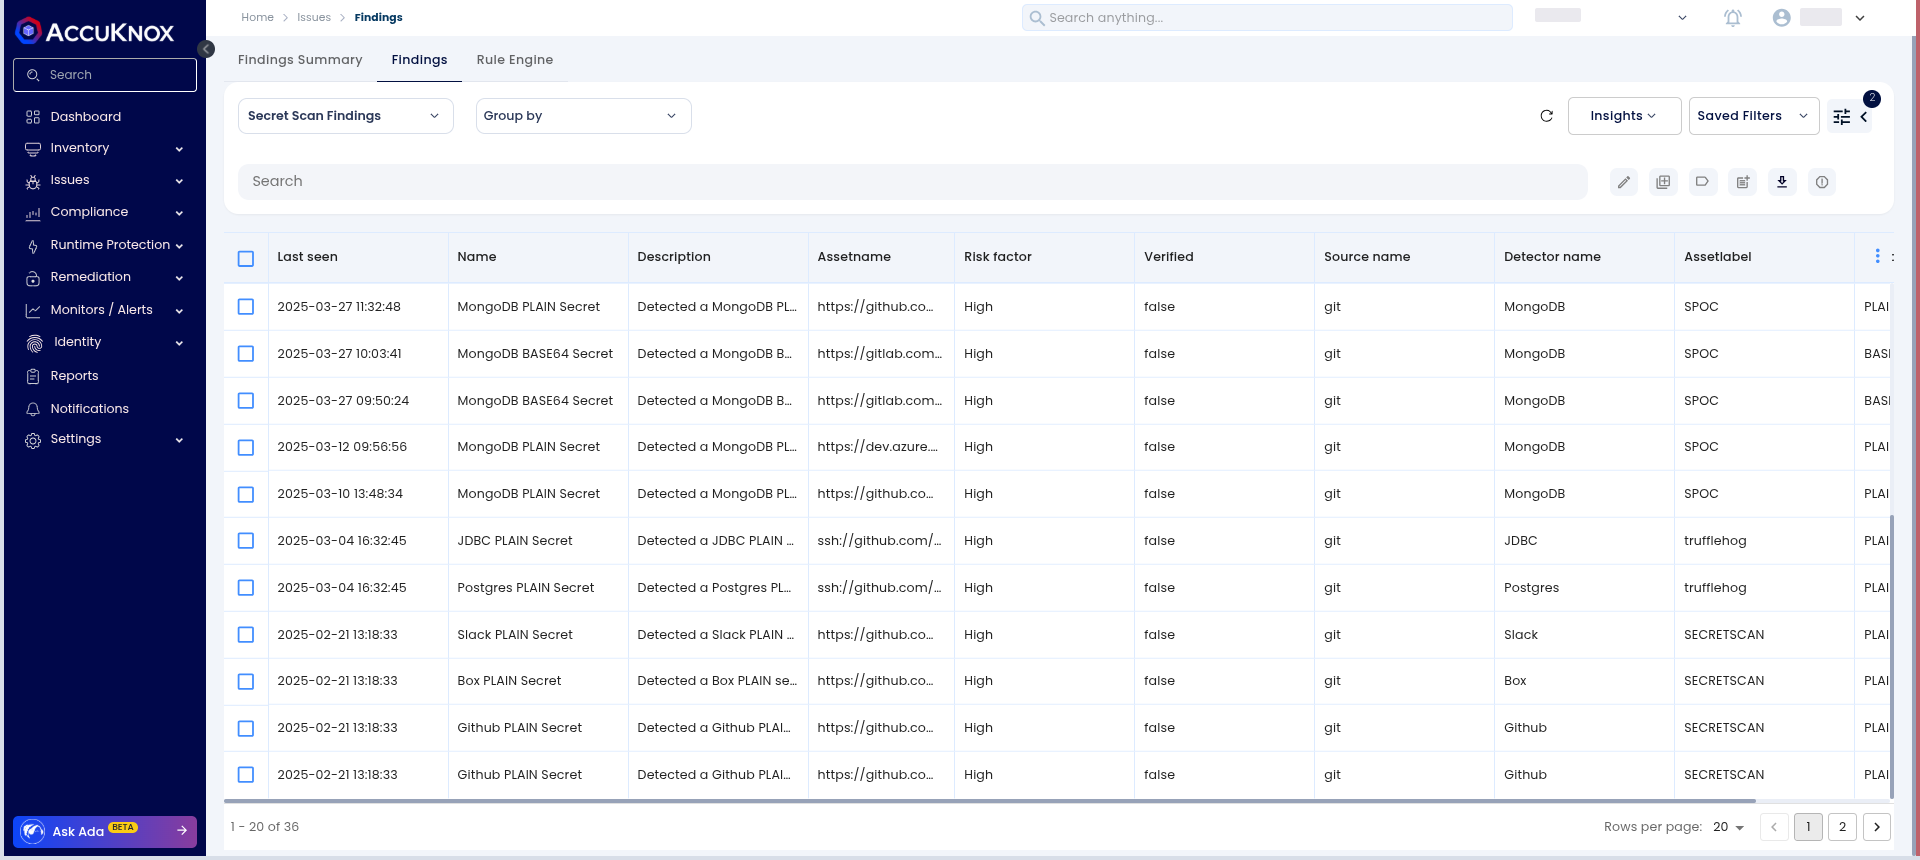
Task: Select the row last seen 2025-03-12 09:56:56
Action: pyautogui.click(x=246, y=448)
